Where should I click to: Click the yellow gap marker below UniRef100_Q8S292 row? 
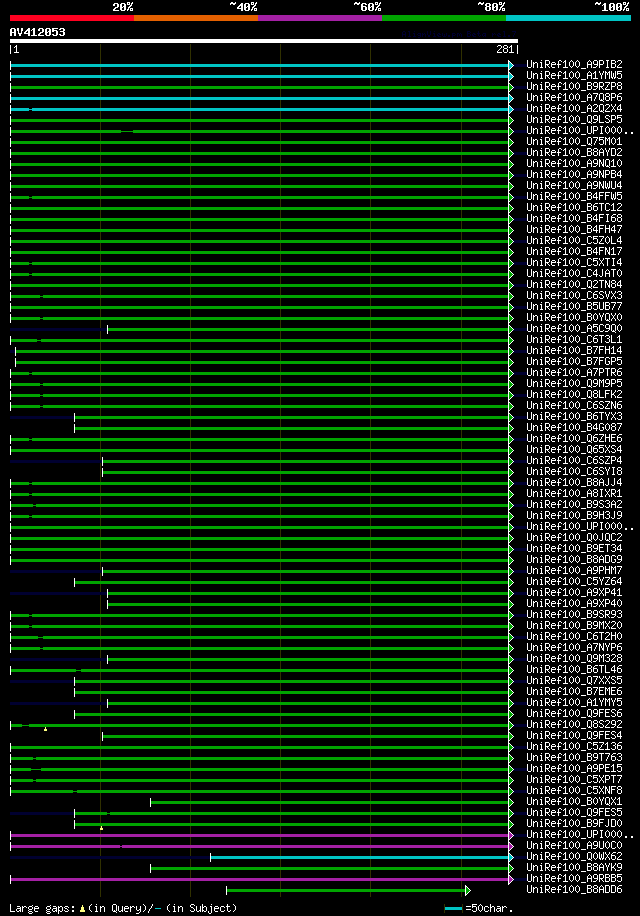point(46,729)
